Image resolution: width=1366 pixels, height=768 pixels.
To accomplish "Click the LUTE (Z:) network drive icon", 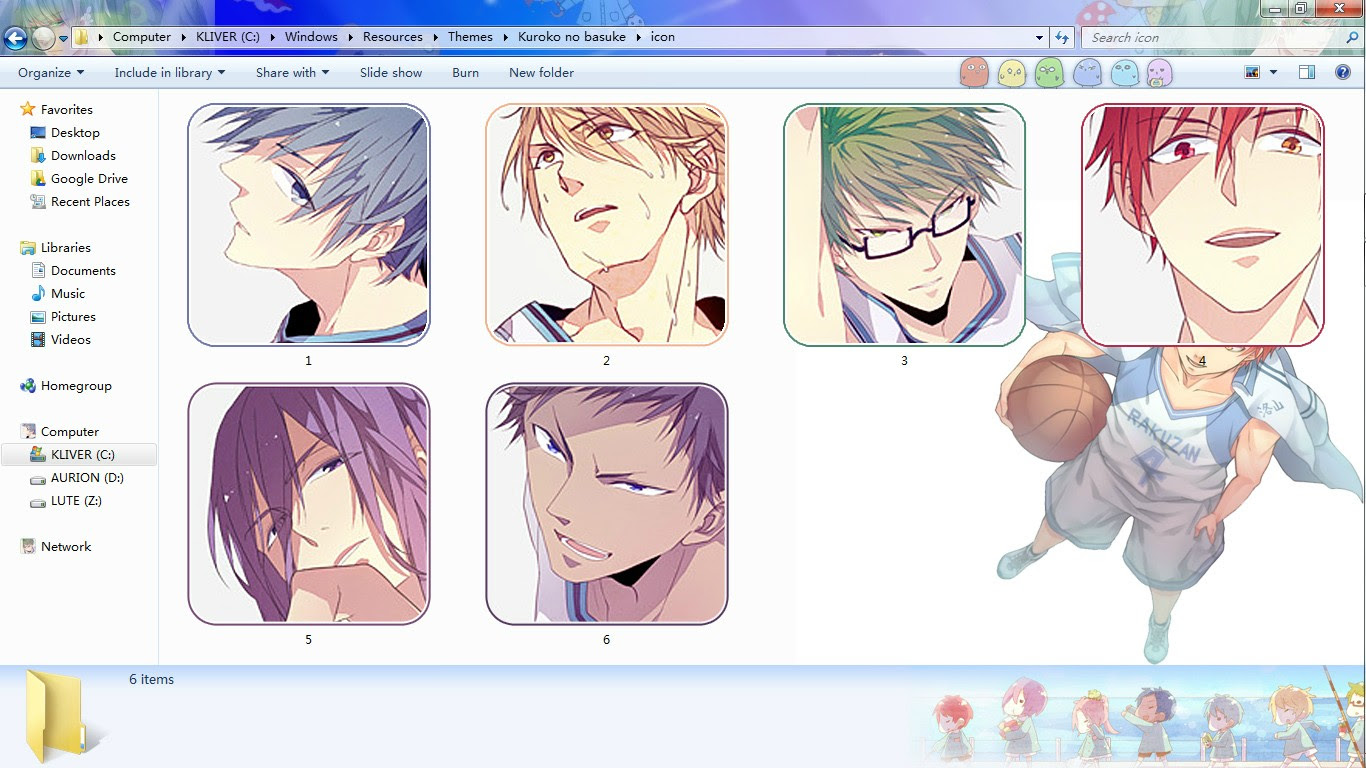I will point(38,501).
